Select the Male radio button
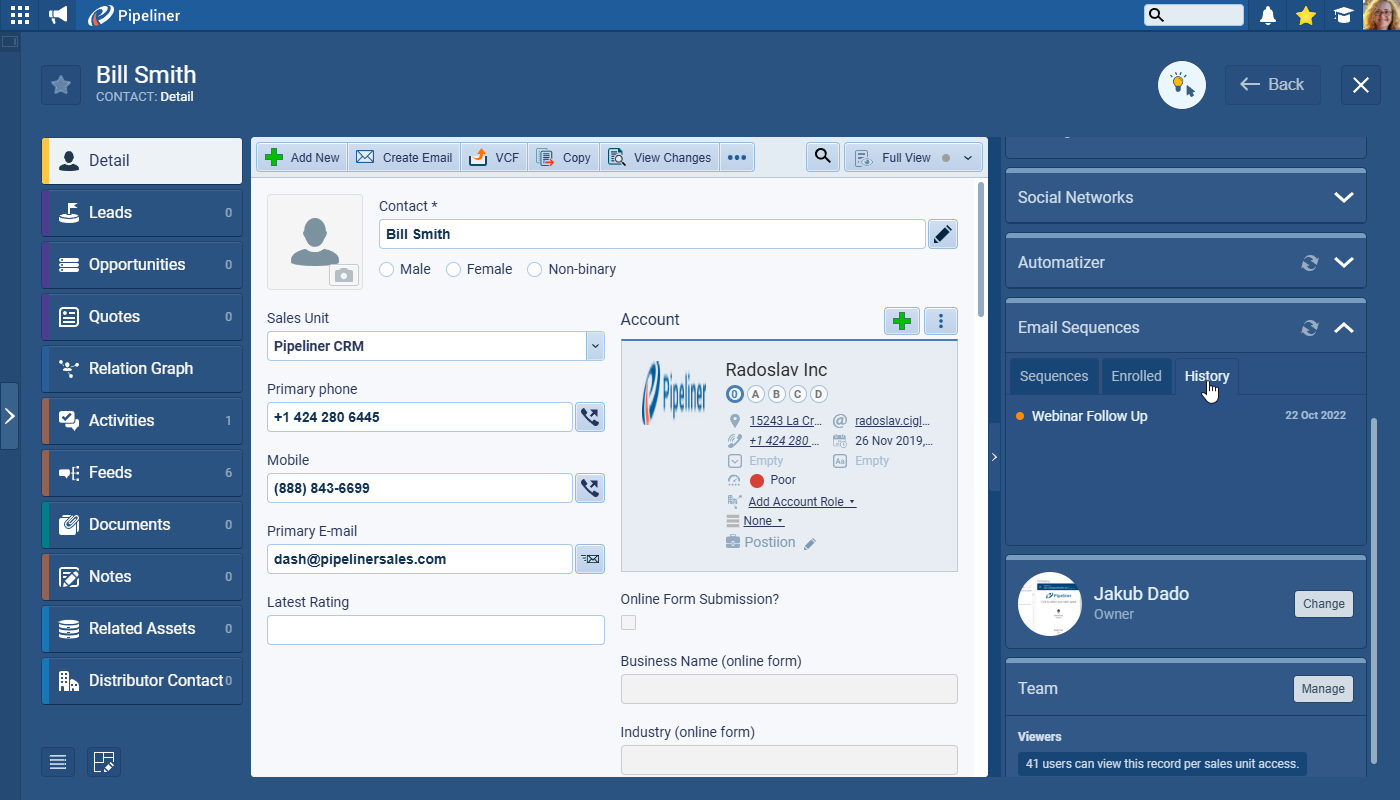This screenshot has width=1400, height=800. pos(387,269)
